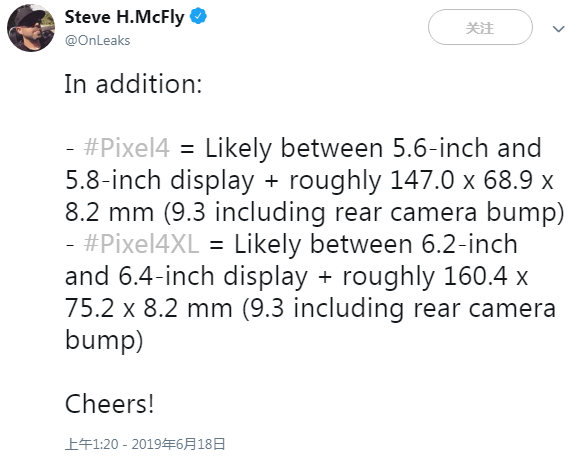Click the "and 6.4-inch display" text

pos(186,277)
